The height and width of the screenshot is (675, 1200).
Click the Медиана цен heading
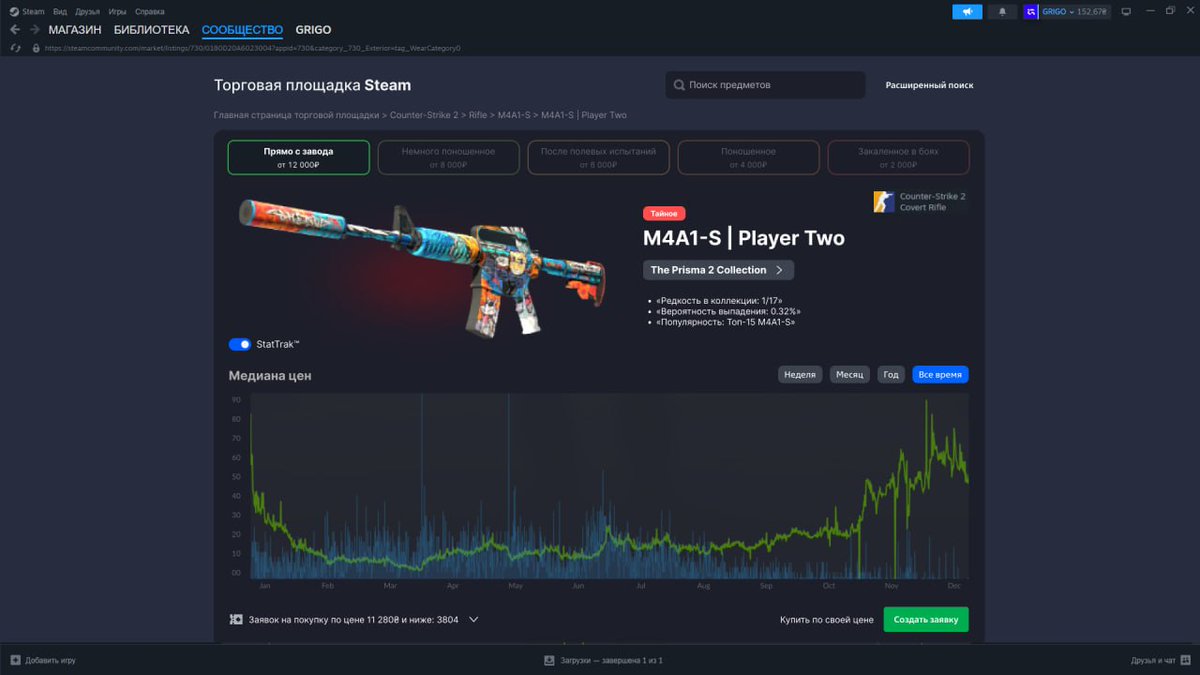click(270, 376)
